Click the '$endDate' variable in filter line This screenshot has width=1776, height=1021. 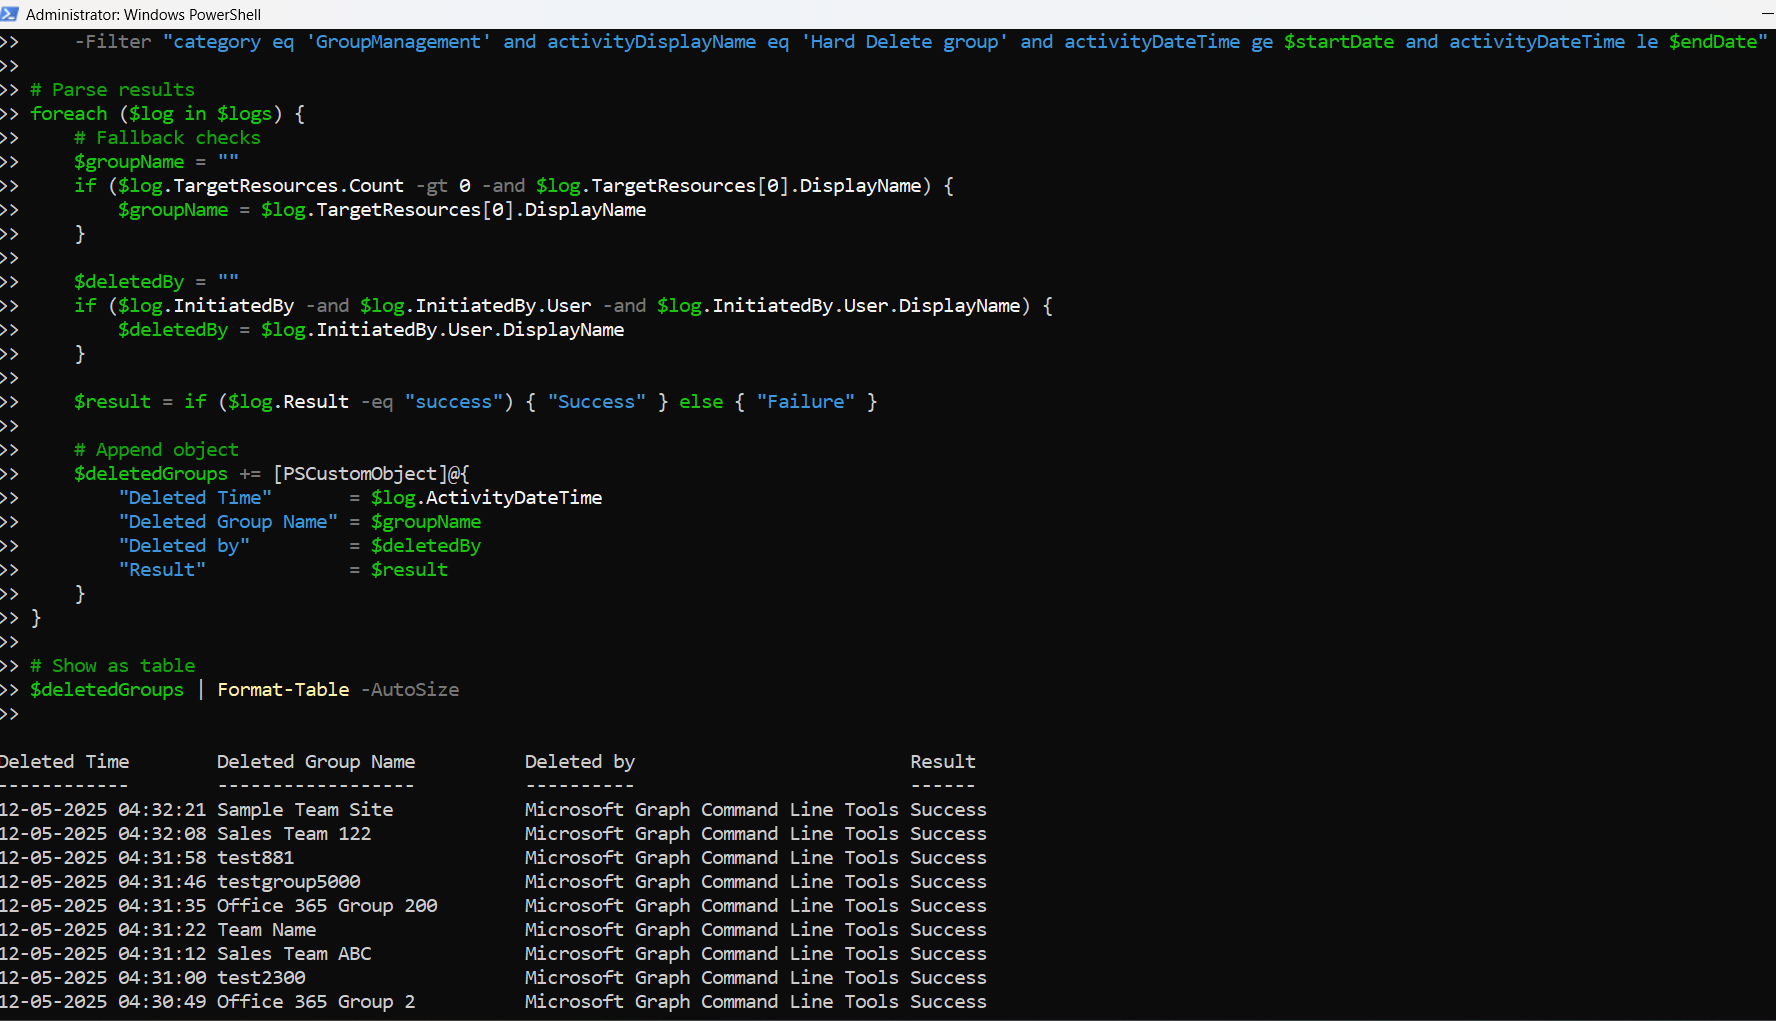pos(1712,42)
